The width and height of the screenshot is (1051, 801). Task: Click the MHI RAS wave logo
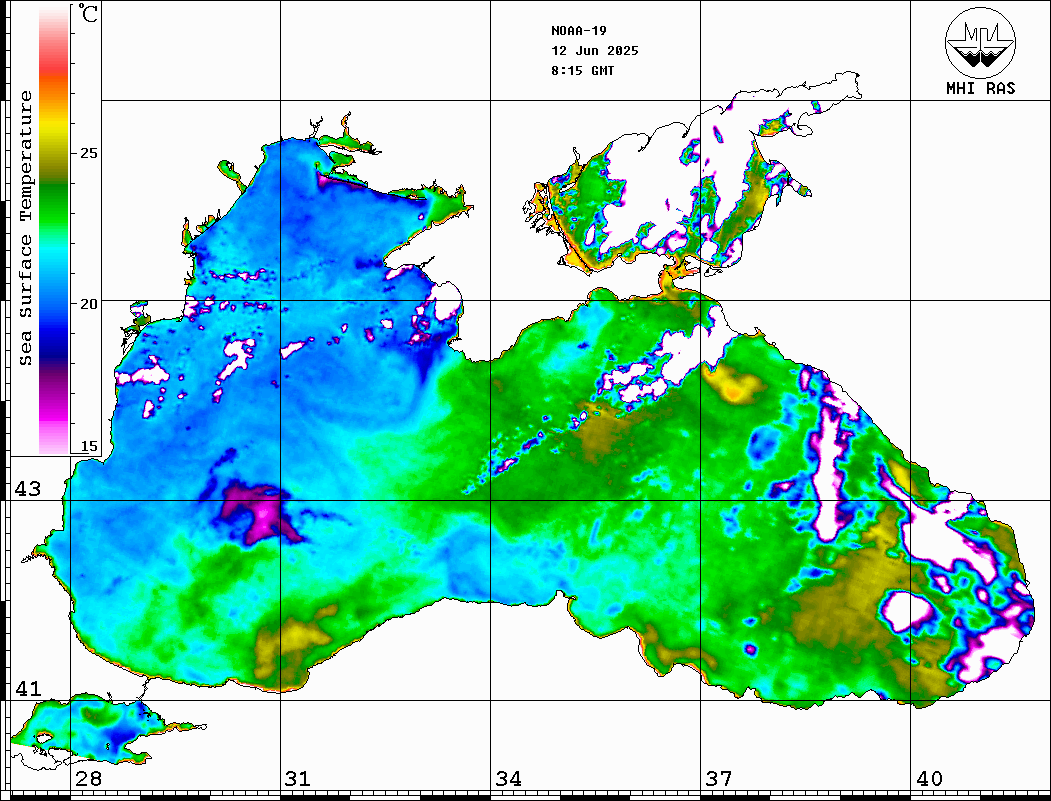[980, 41]
